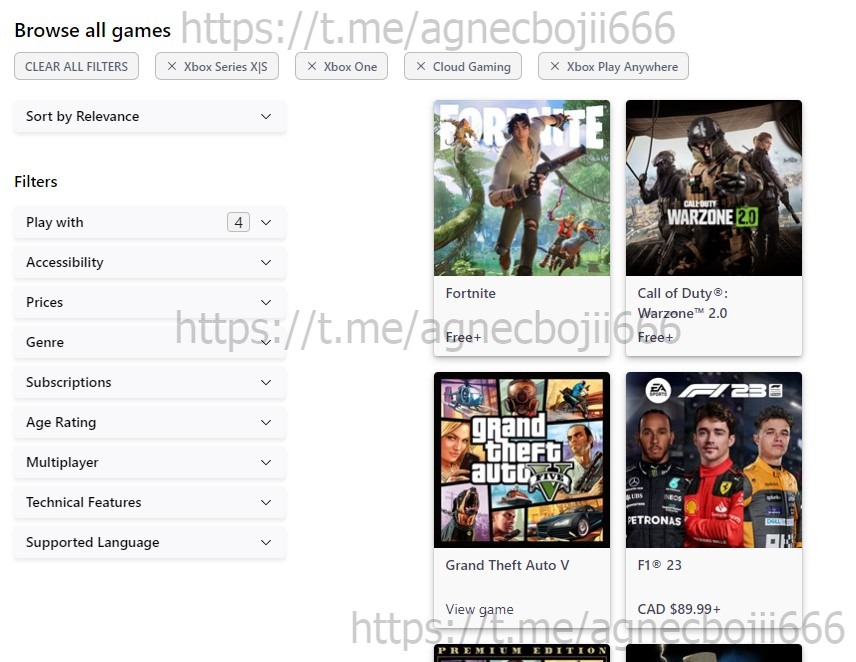Remove the Xbox One filter chip
The width and height of the screenshot is (856, 662).
341,67
